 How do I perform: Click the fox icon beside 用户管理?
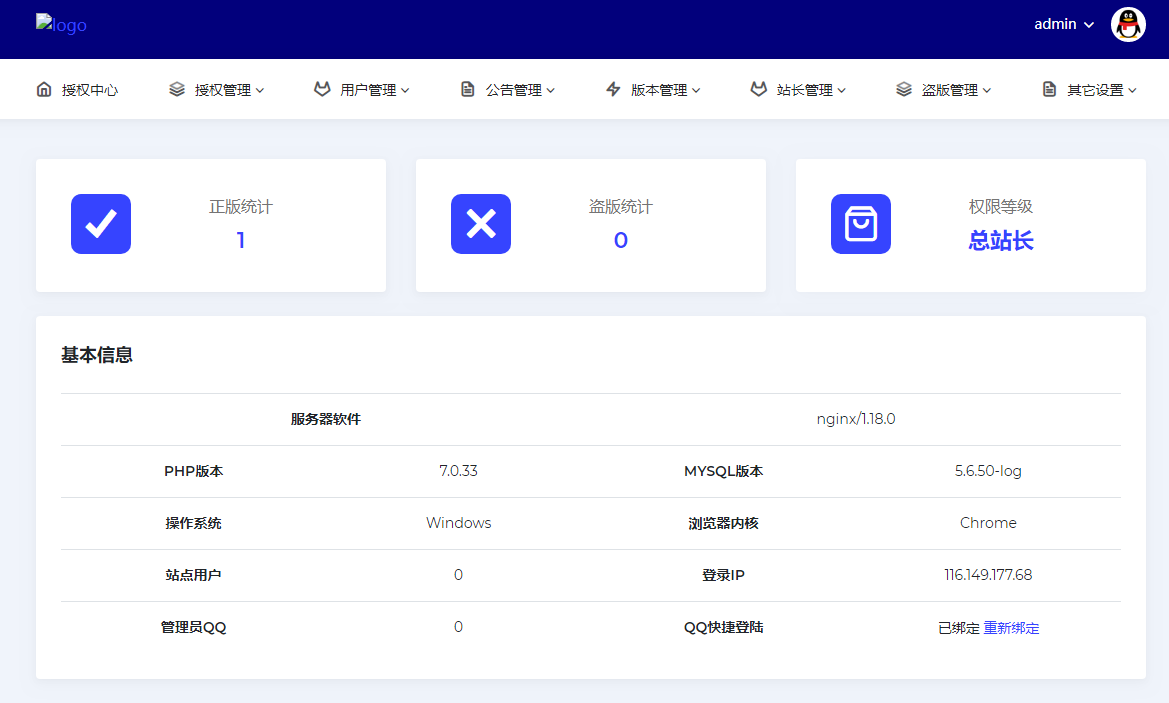pos(322,89)
